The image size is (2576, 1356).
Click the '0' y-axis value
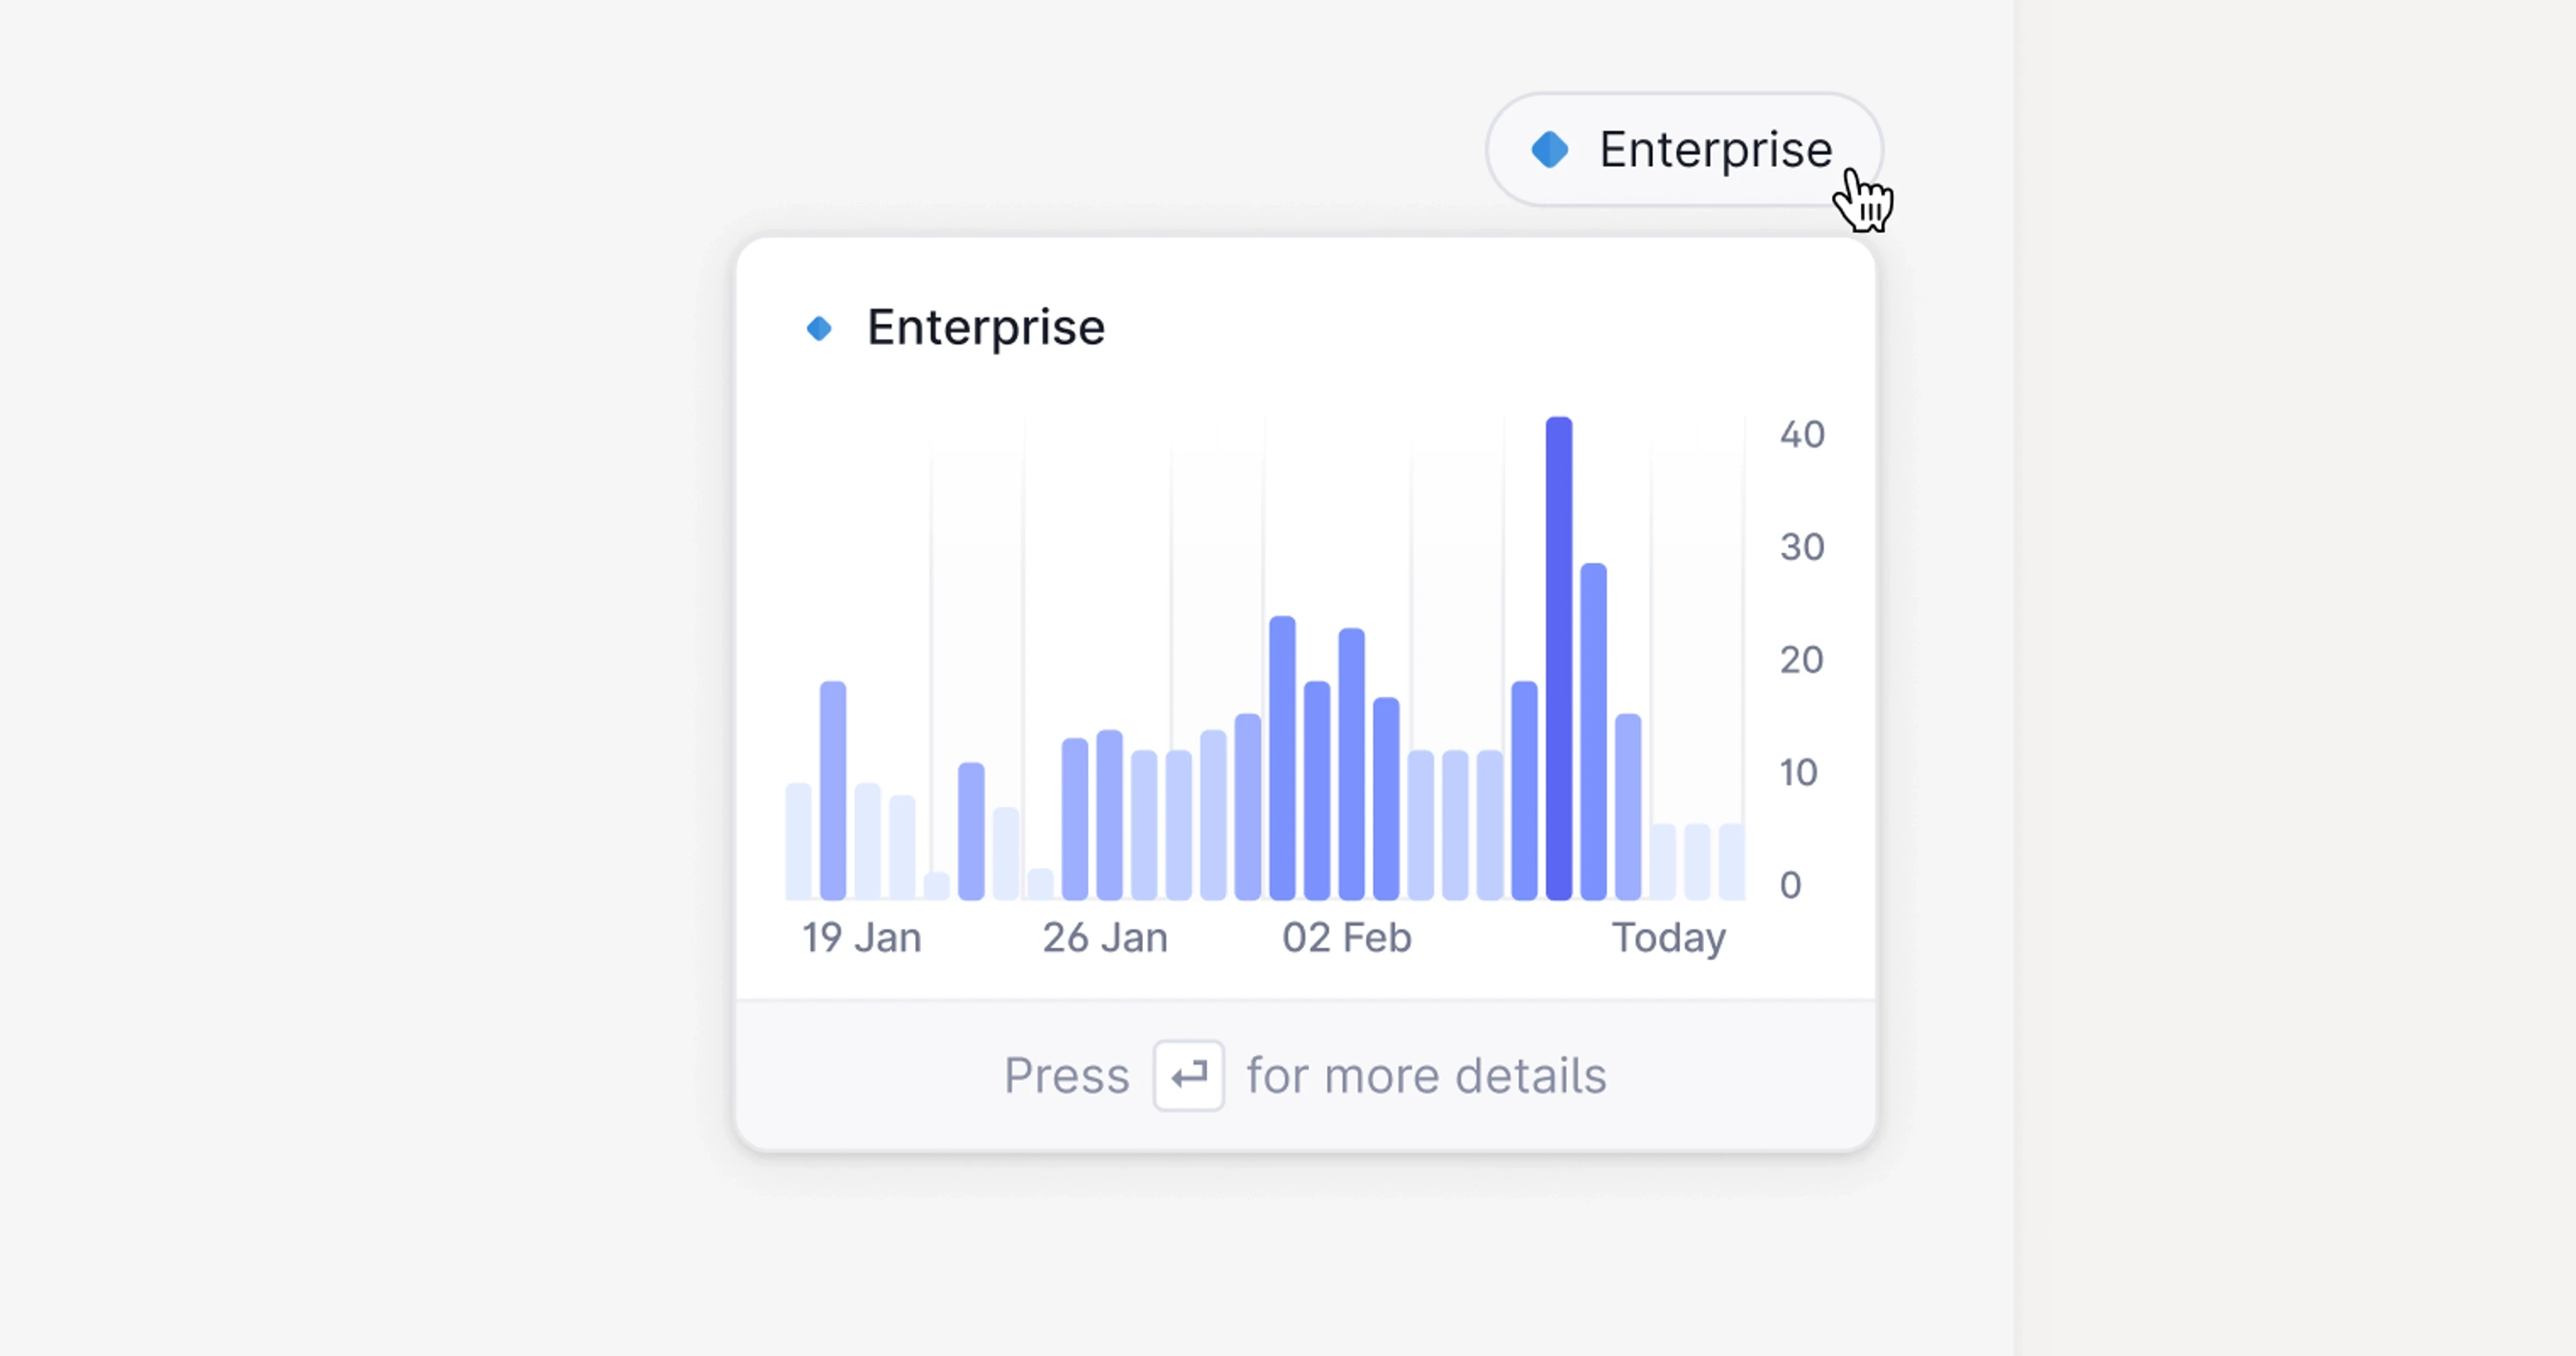click(1790, 885)
